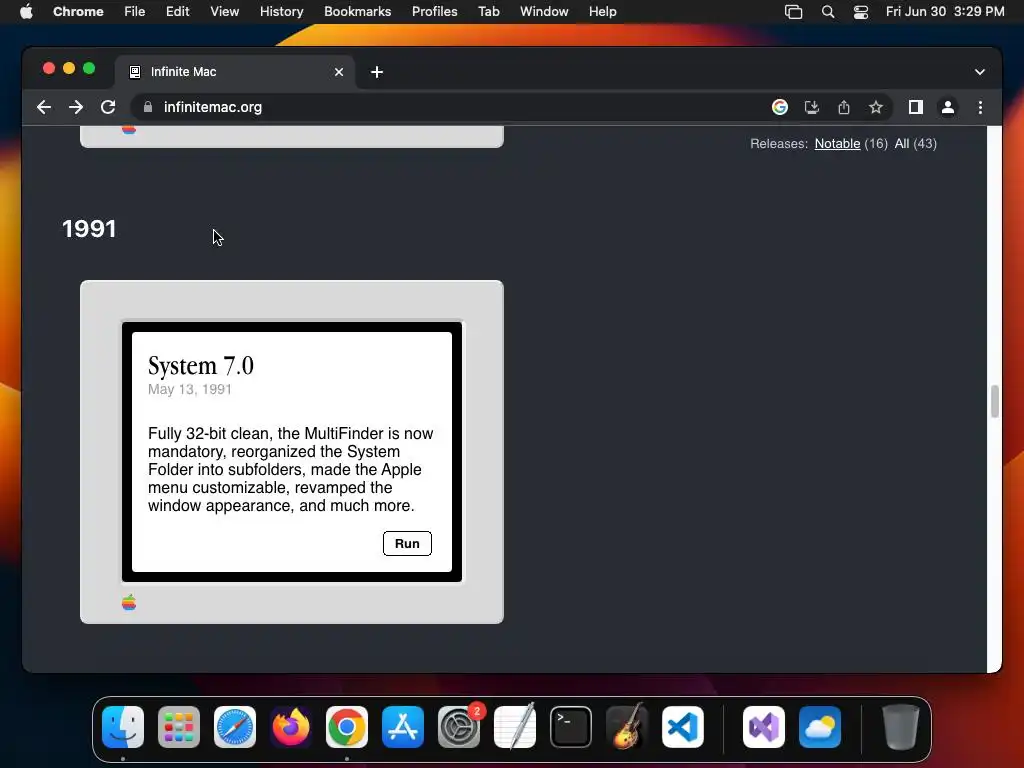
Task: Open Chrome three-dot menu
Action: 980,107
